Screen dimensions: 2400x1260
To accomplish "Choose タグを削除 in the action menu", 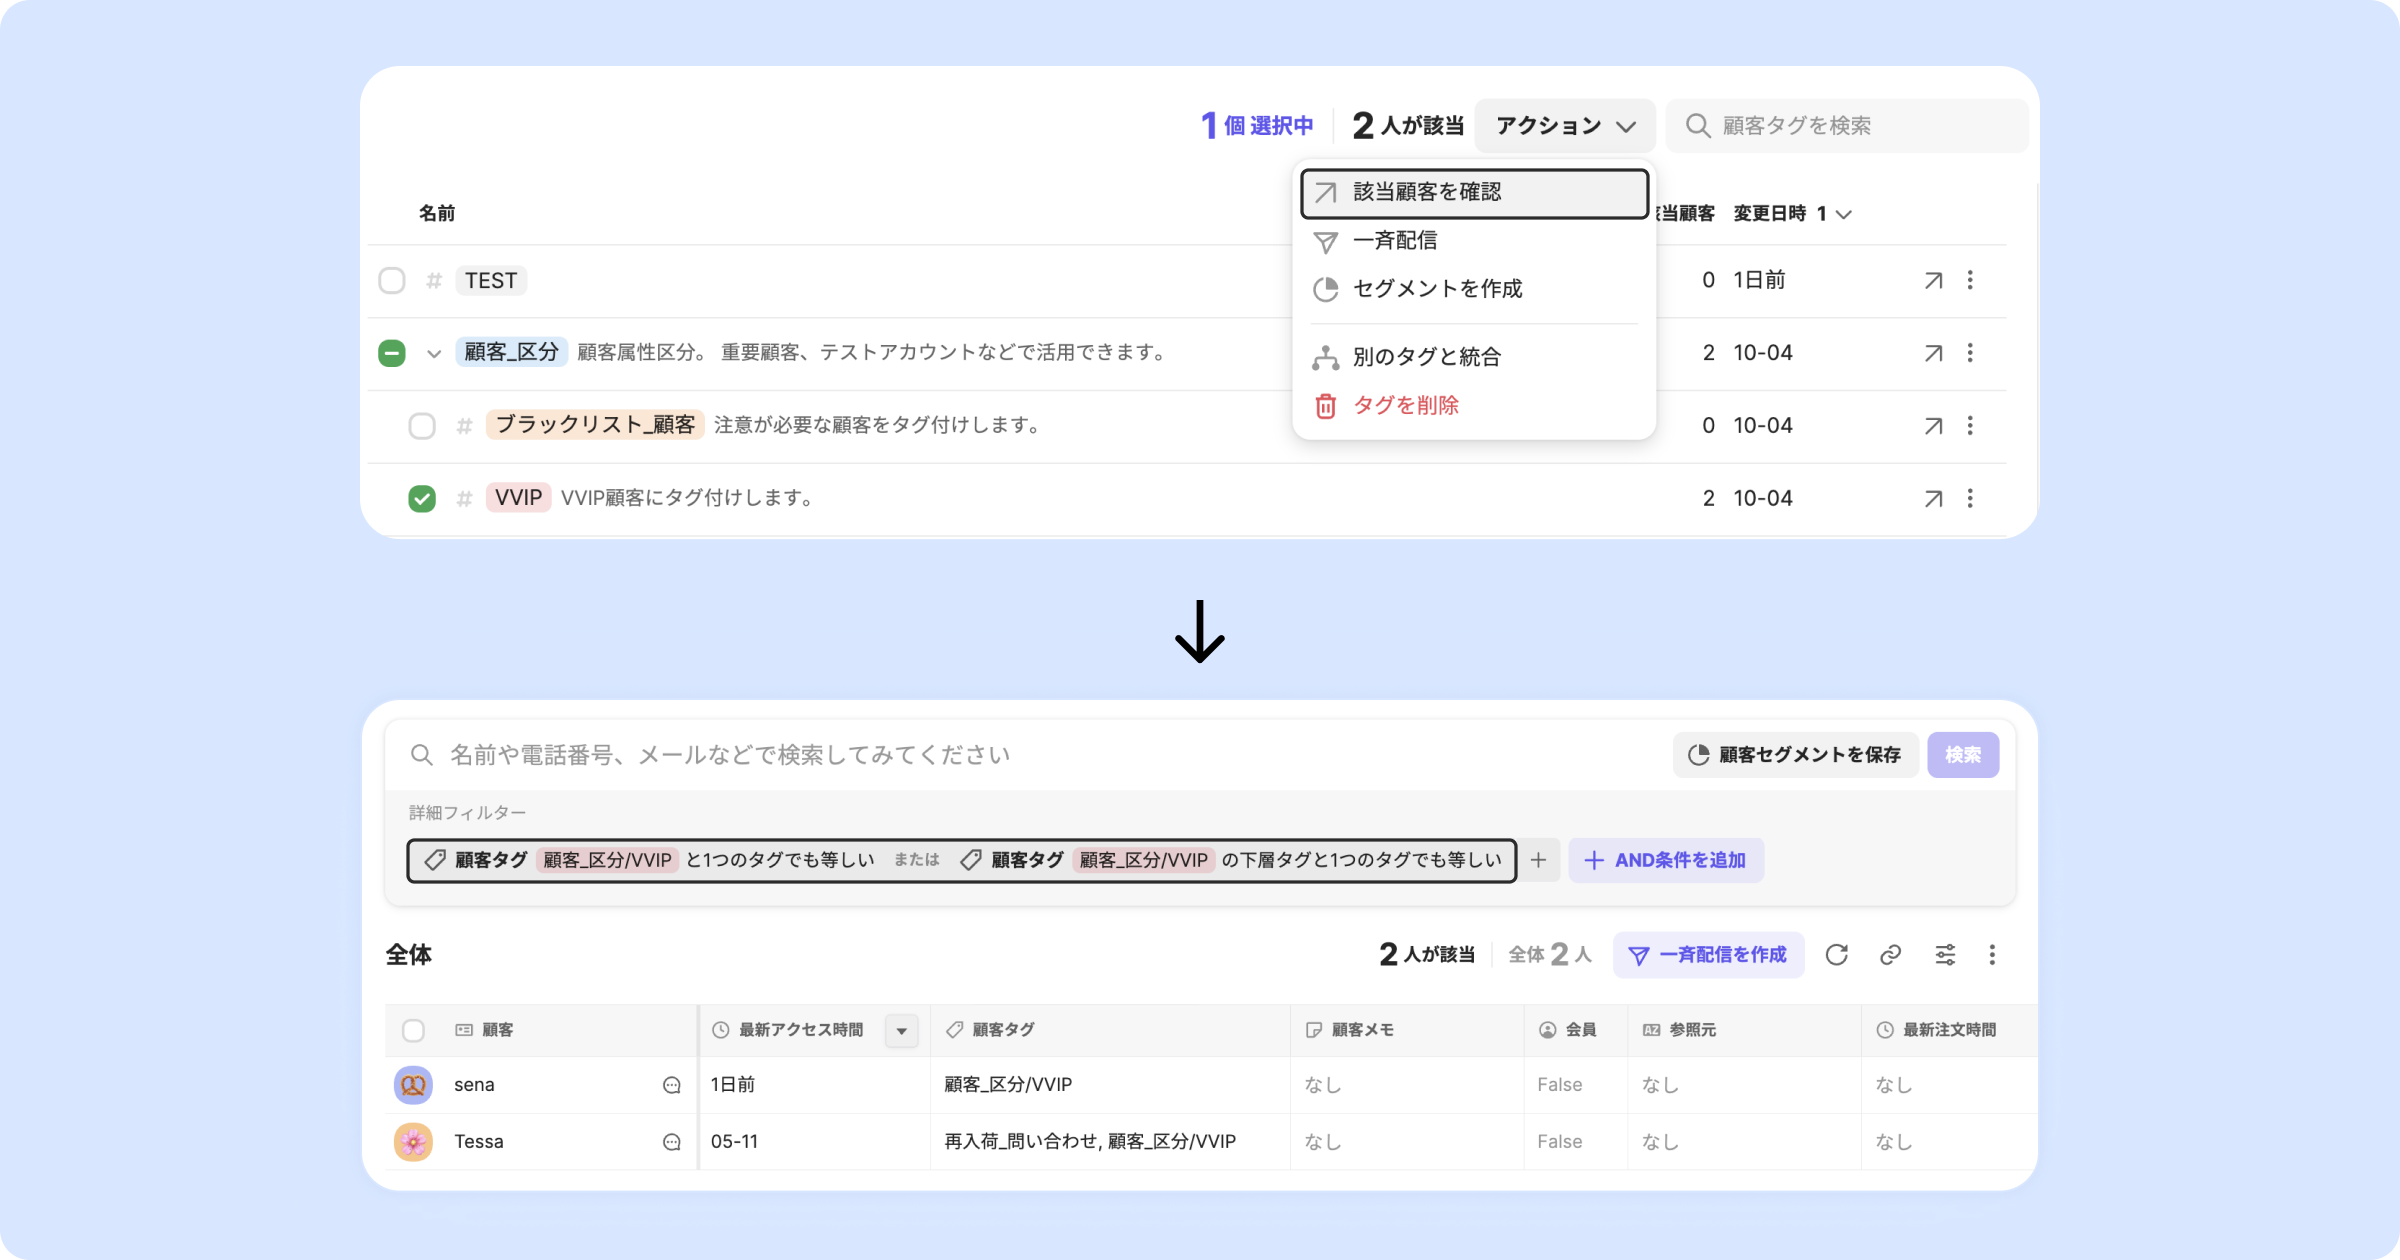I will tap(1405, 406).
